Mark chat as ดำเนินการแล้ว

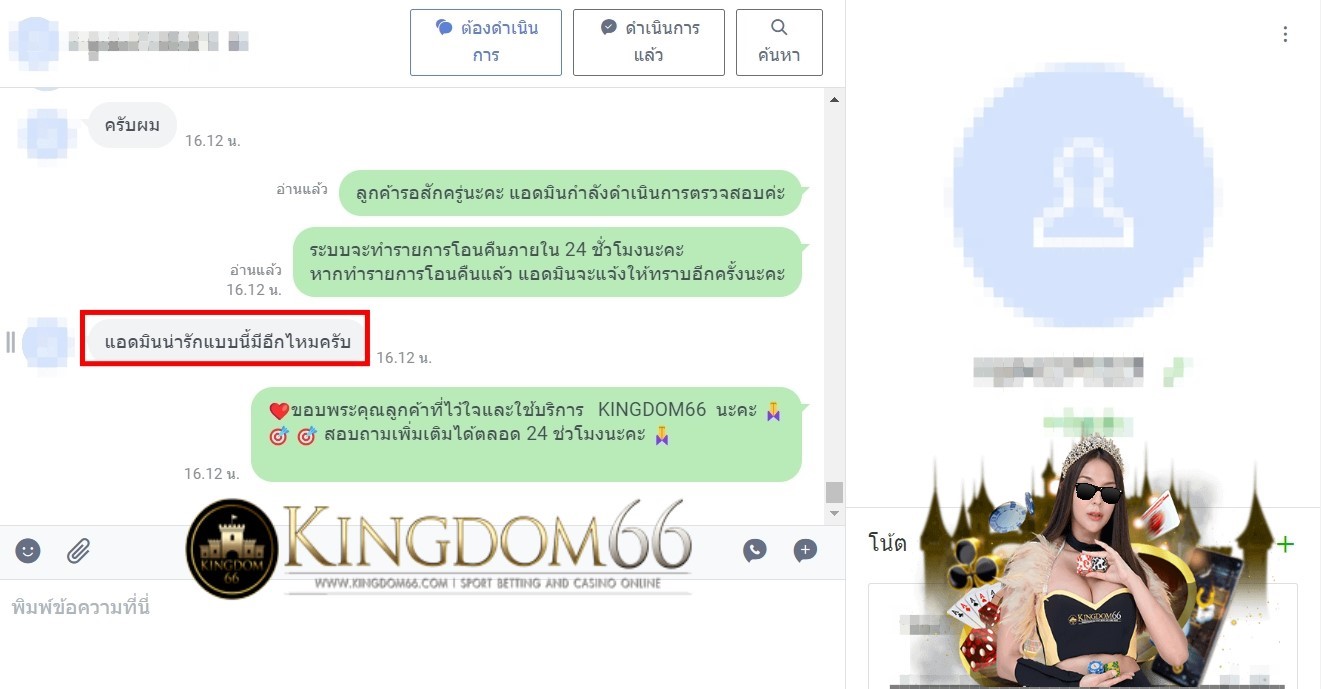pos(649,42)
